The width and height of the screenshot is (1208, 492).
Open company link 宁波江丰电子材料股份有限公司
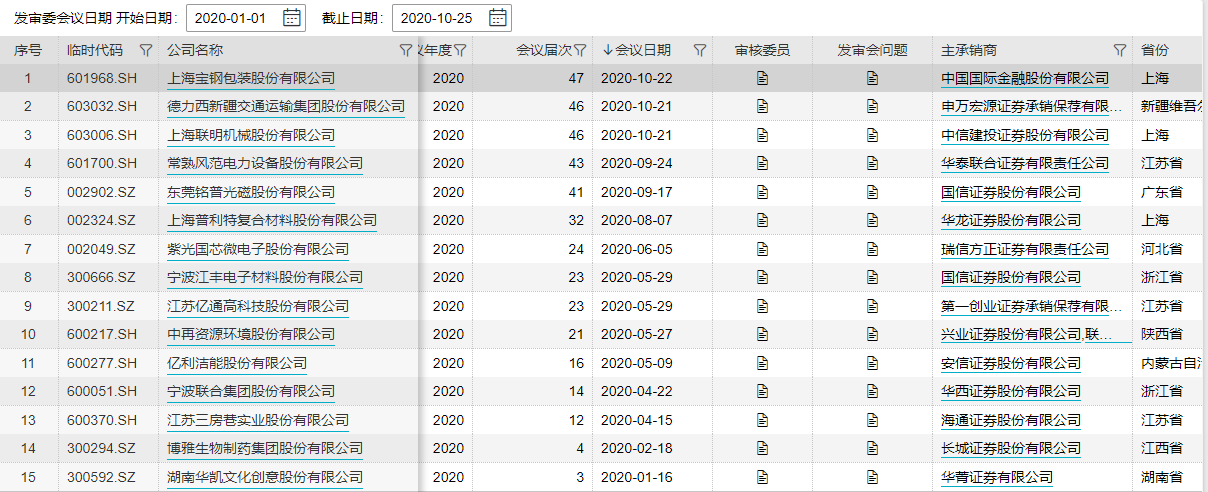pos(265,277)
